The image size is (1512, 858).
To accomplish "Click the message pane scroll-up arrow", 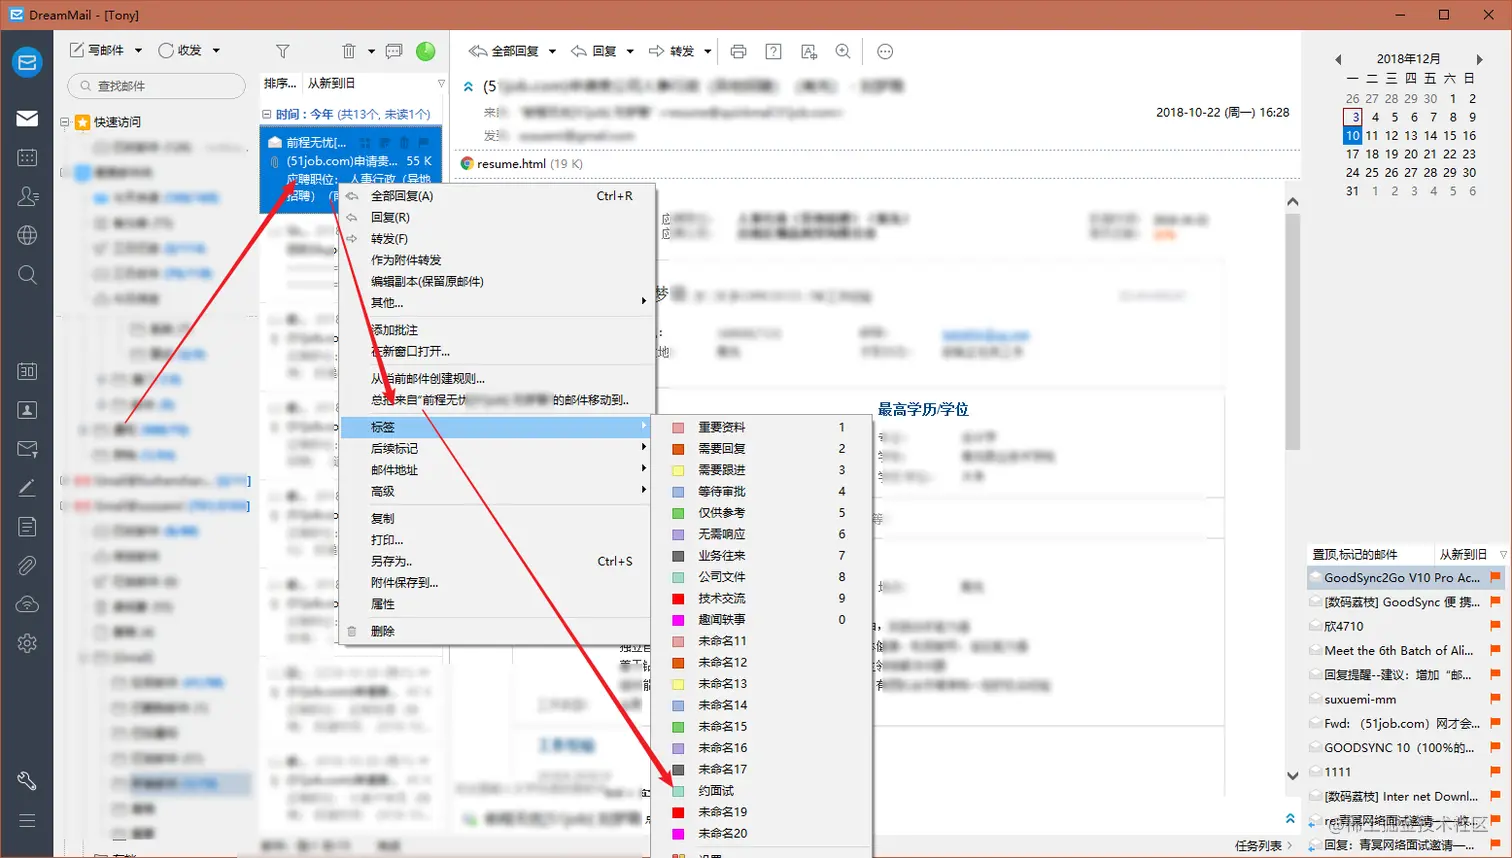I will (1292, 202).
